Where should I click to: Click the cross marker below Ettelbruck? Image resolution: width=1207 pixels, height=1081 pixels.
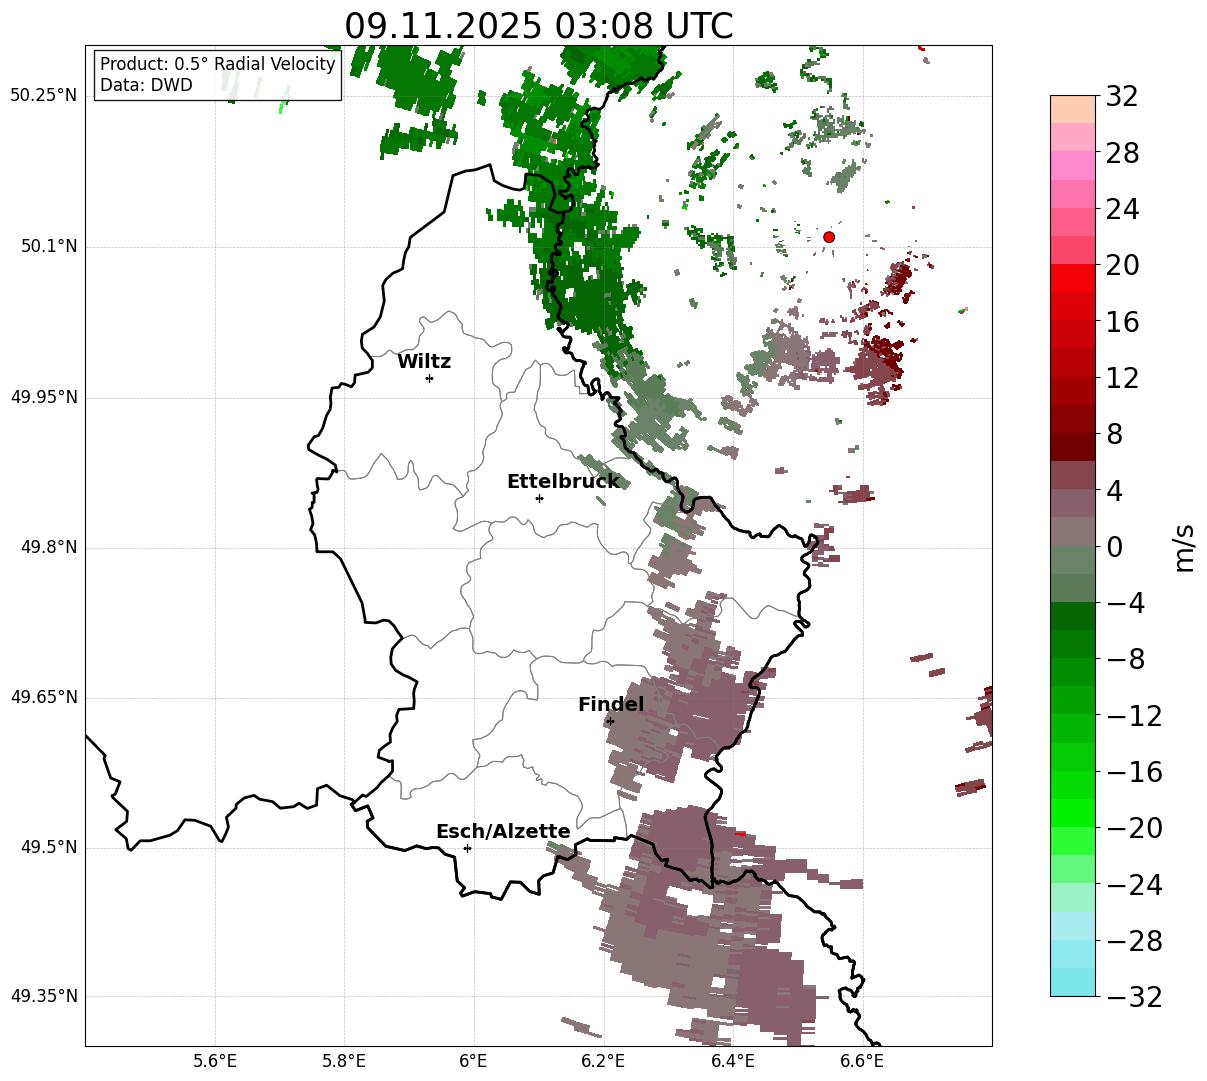click(539, 498)
